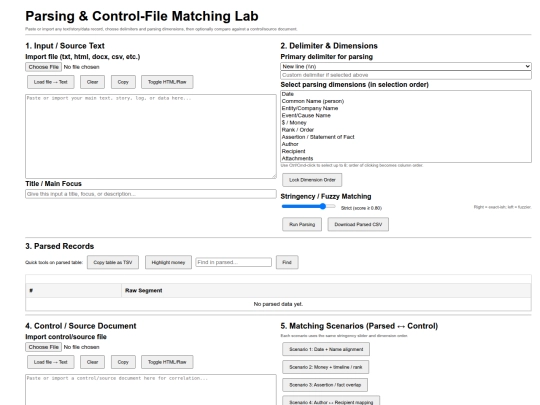Image resolution: width=540 pixels, height=405 pixels.
Task: Toggle HTML/Raw for the input text
Action: 167,82
